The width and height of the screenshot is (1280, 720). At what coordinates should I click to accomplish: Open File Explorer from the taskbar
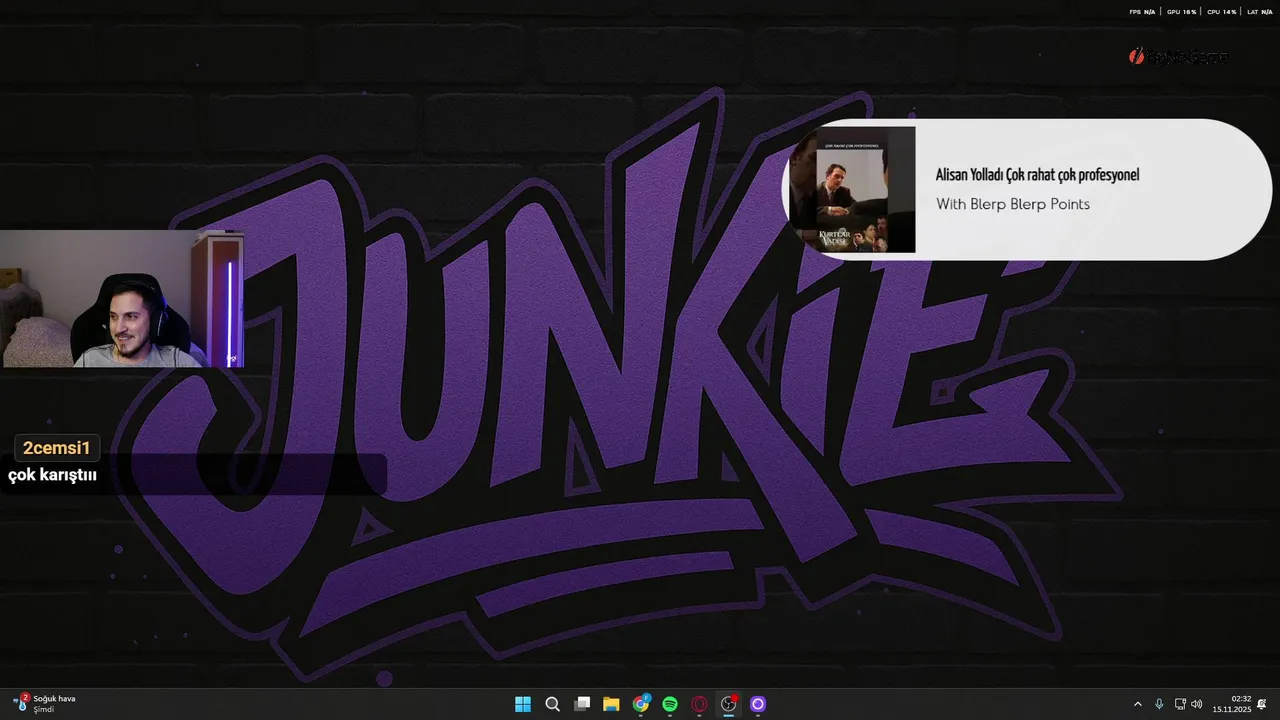[611, 704]
